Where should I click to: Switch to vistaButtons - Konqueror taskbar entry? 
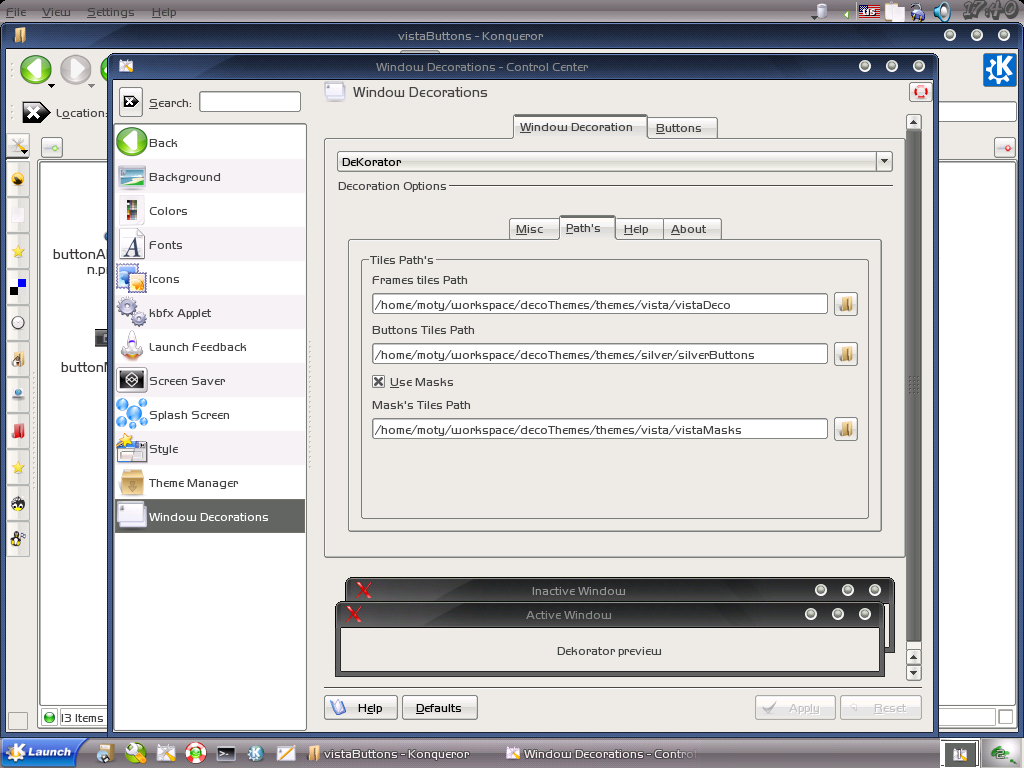[x=389, y=754]
